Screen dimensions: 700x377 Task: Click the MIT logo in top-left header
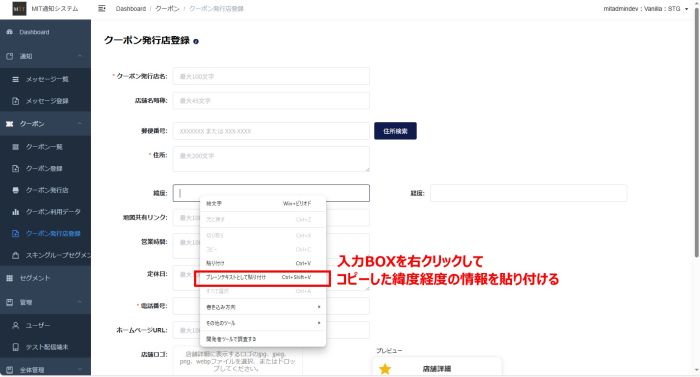pyautogui.click(x=19, y=8)
